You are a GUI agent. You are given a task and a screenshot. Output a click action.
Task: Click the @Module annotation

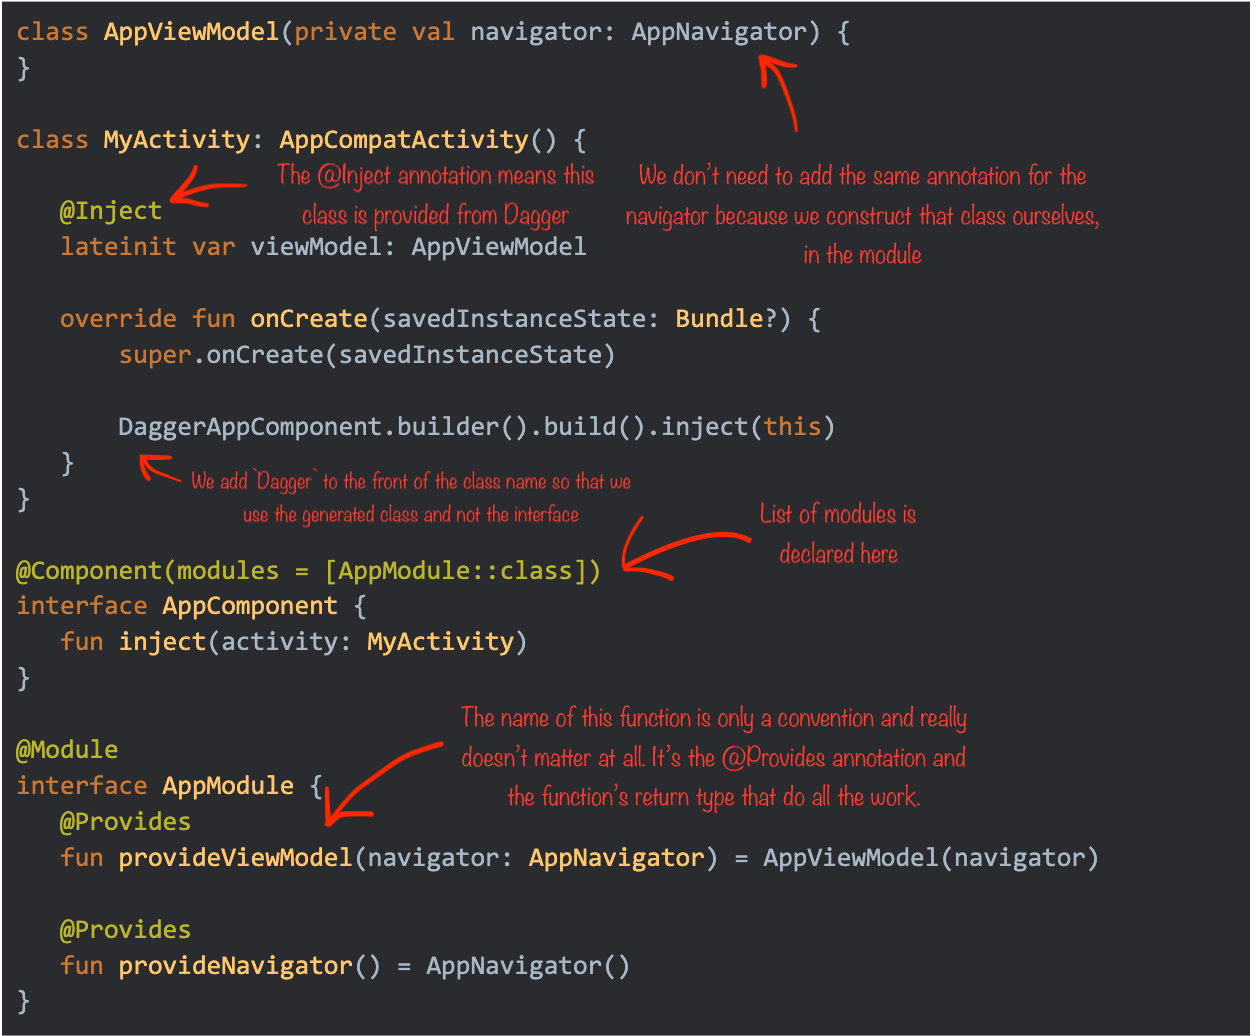(67, 750)
